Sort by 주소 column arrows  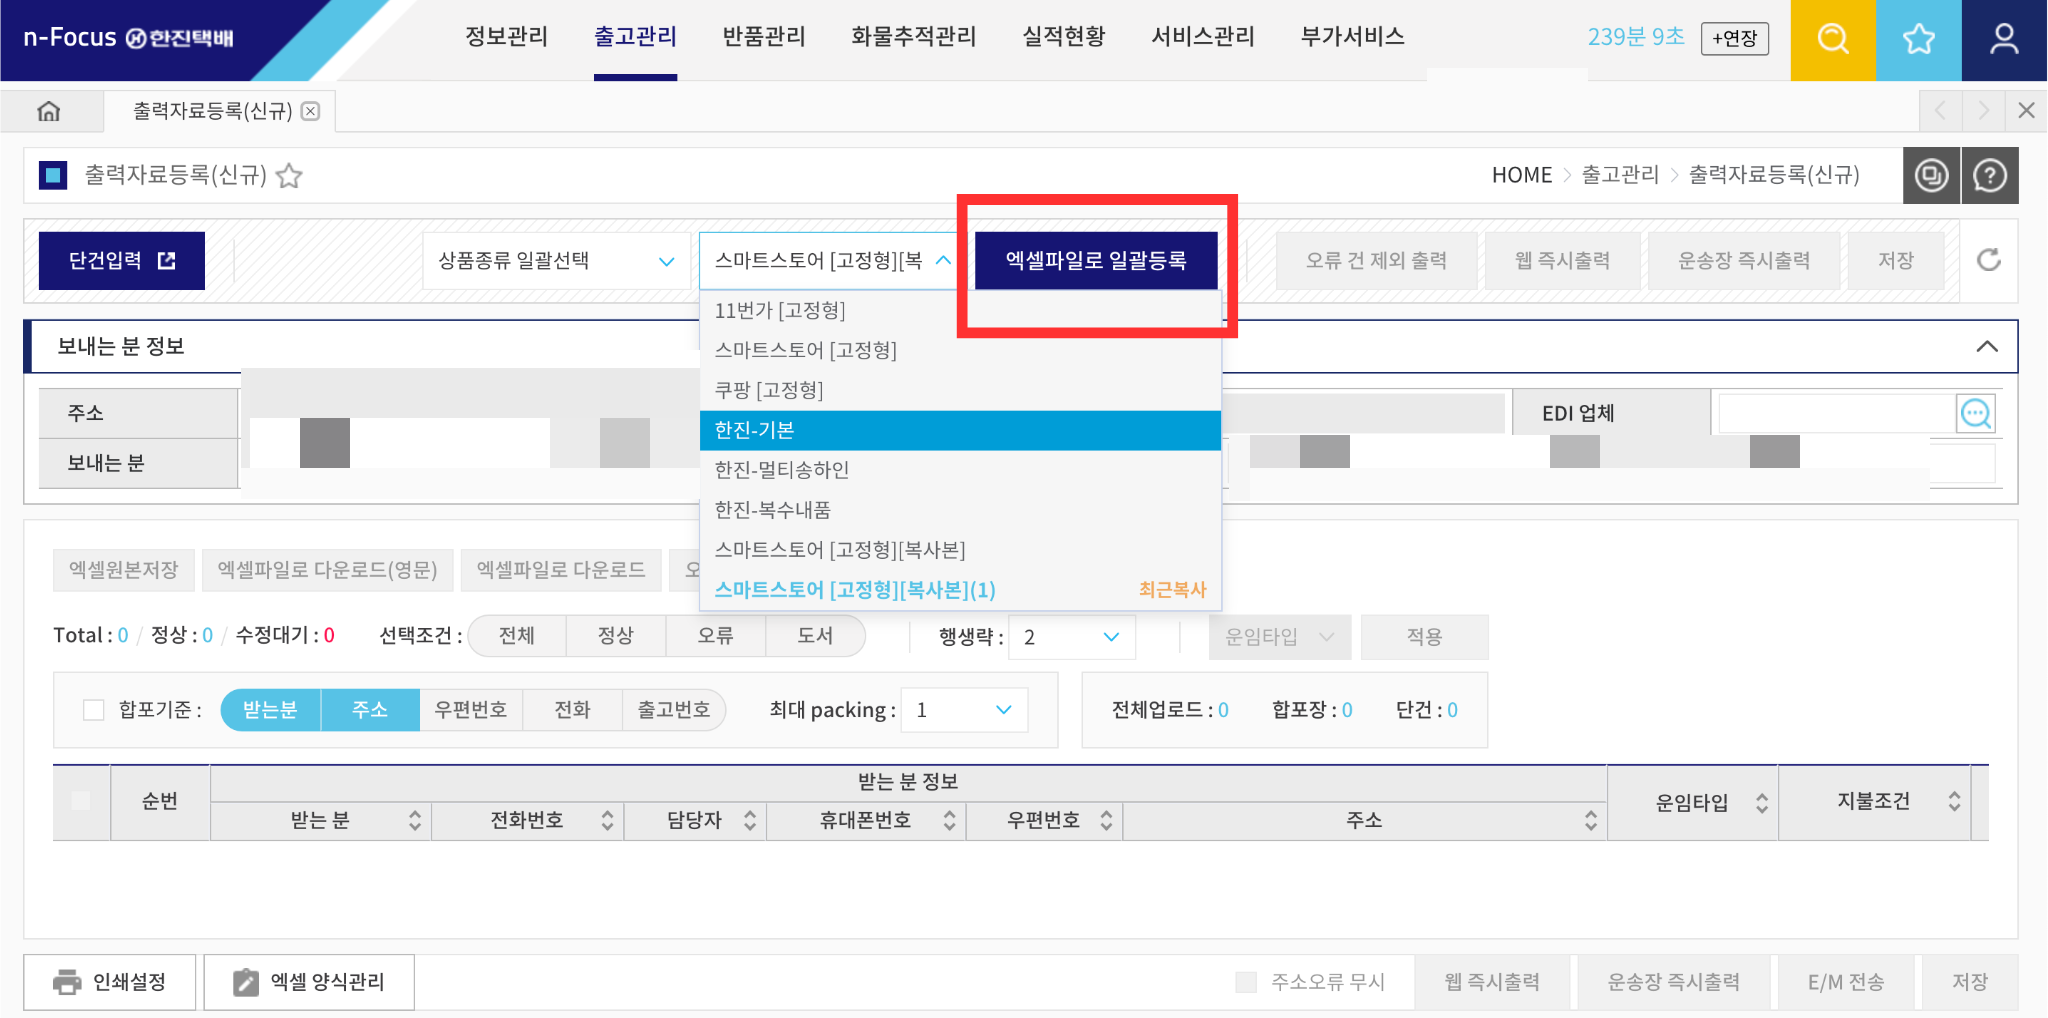(1591, 821)
